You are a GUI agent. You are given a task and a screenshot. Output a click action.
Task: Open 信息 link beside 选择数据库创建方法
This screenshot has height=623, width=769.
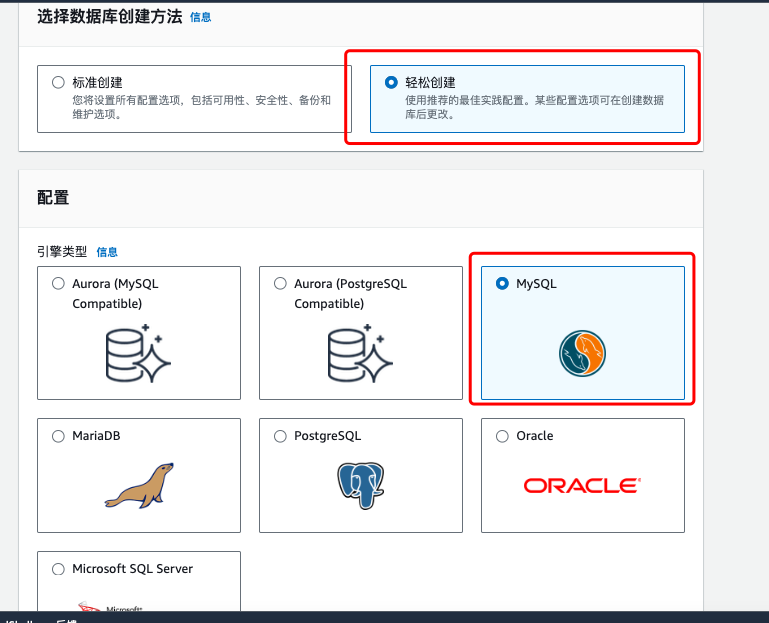tap(201, 17)
